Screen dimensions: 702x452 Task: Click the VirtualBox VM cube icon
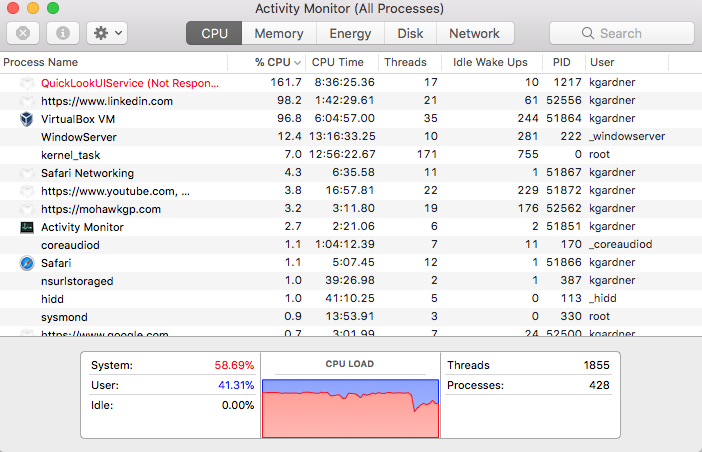[x=27, y=119]
